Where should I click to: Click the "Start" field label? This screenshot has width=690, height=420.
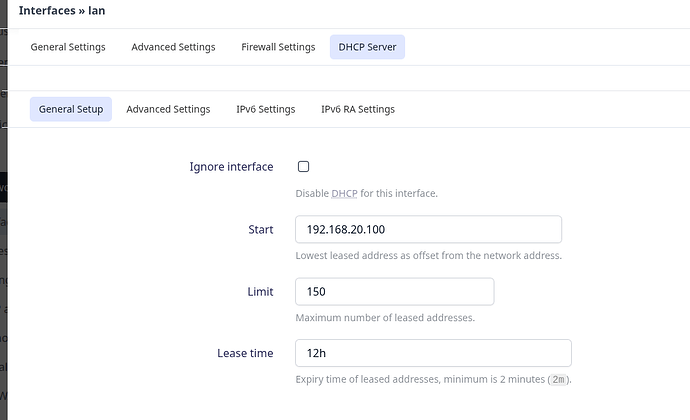(x=260, y=230)
